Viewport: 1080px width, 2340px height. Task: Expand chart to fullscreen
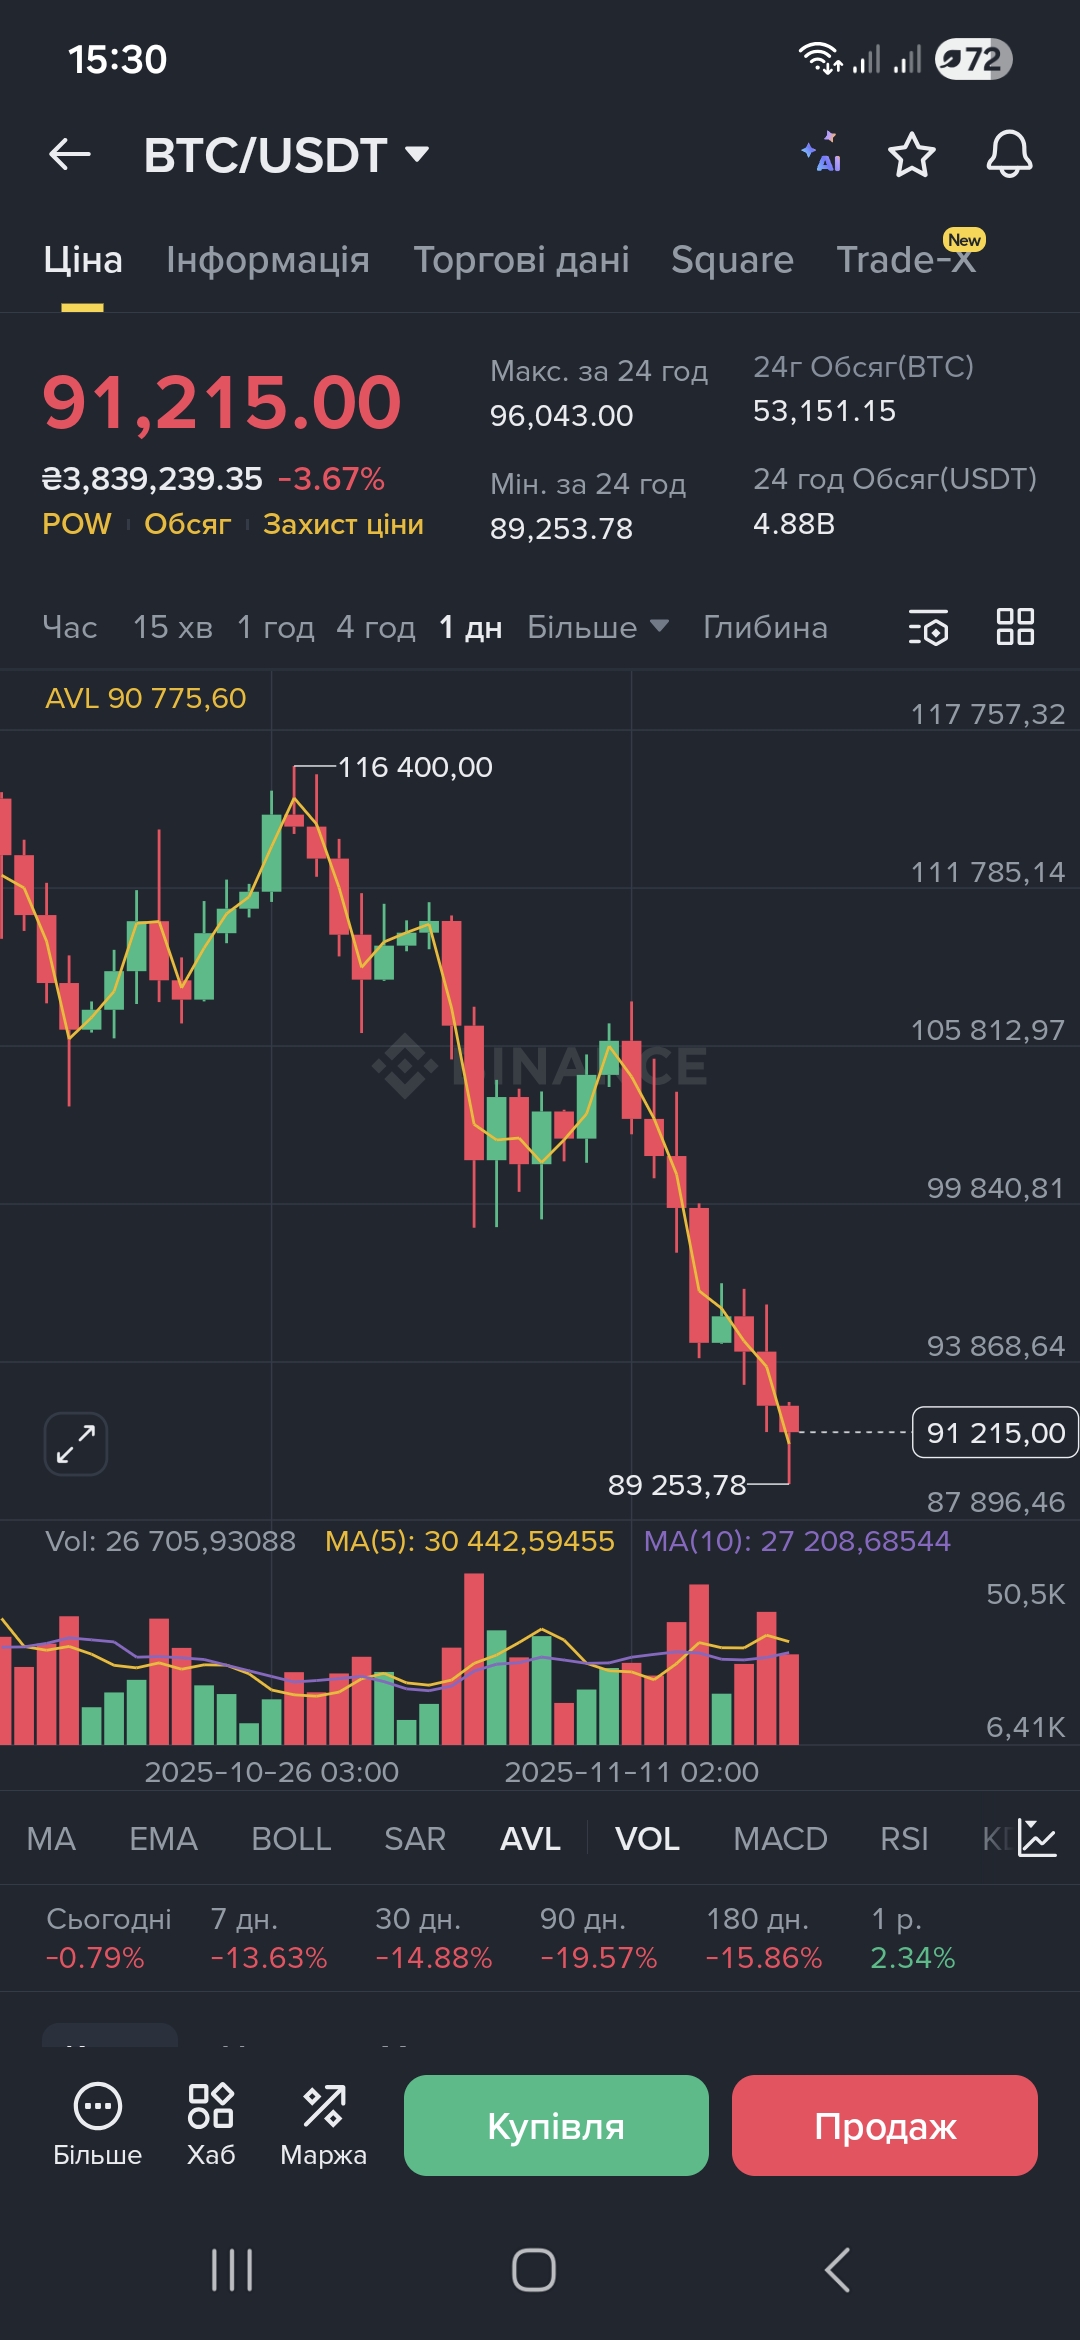(76, 1443)
